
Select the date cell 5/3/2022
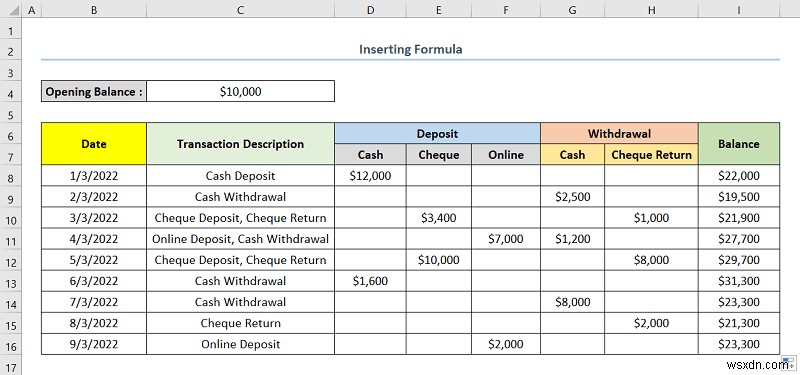94,260
